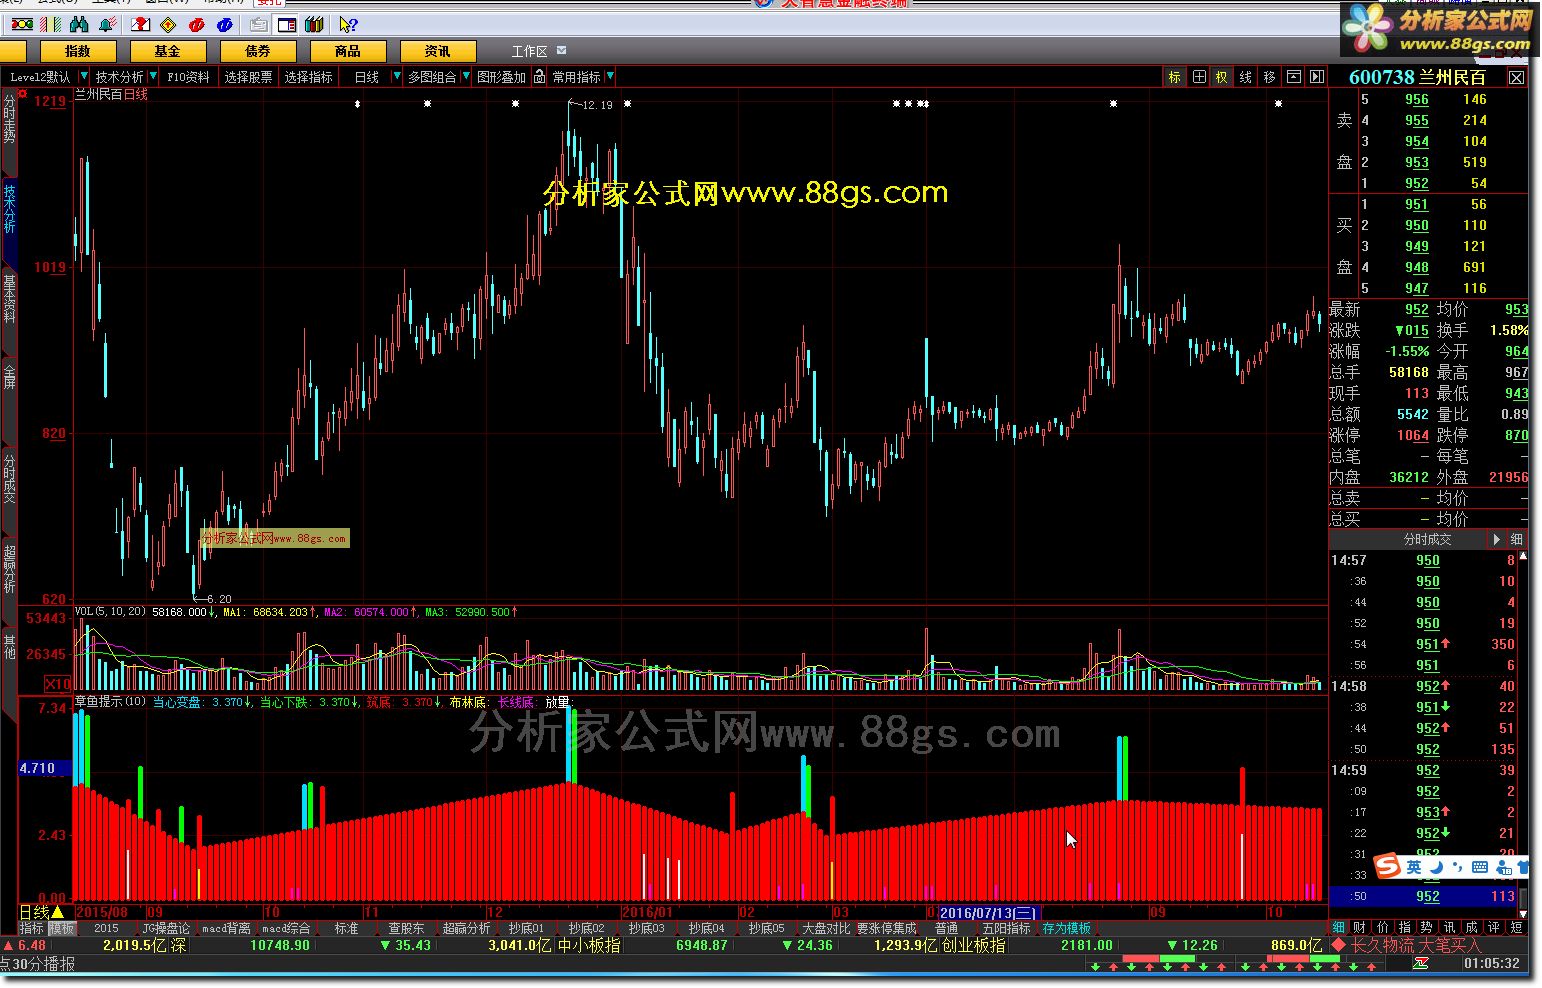
Task: Click the 移 move icon
Action: tap(1270, 77)
